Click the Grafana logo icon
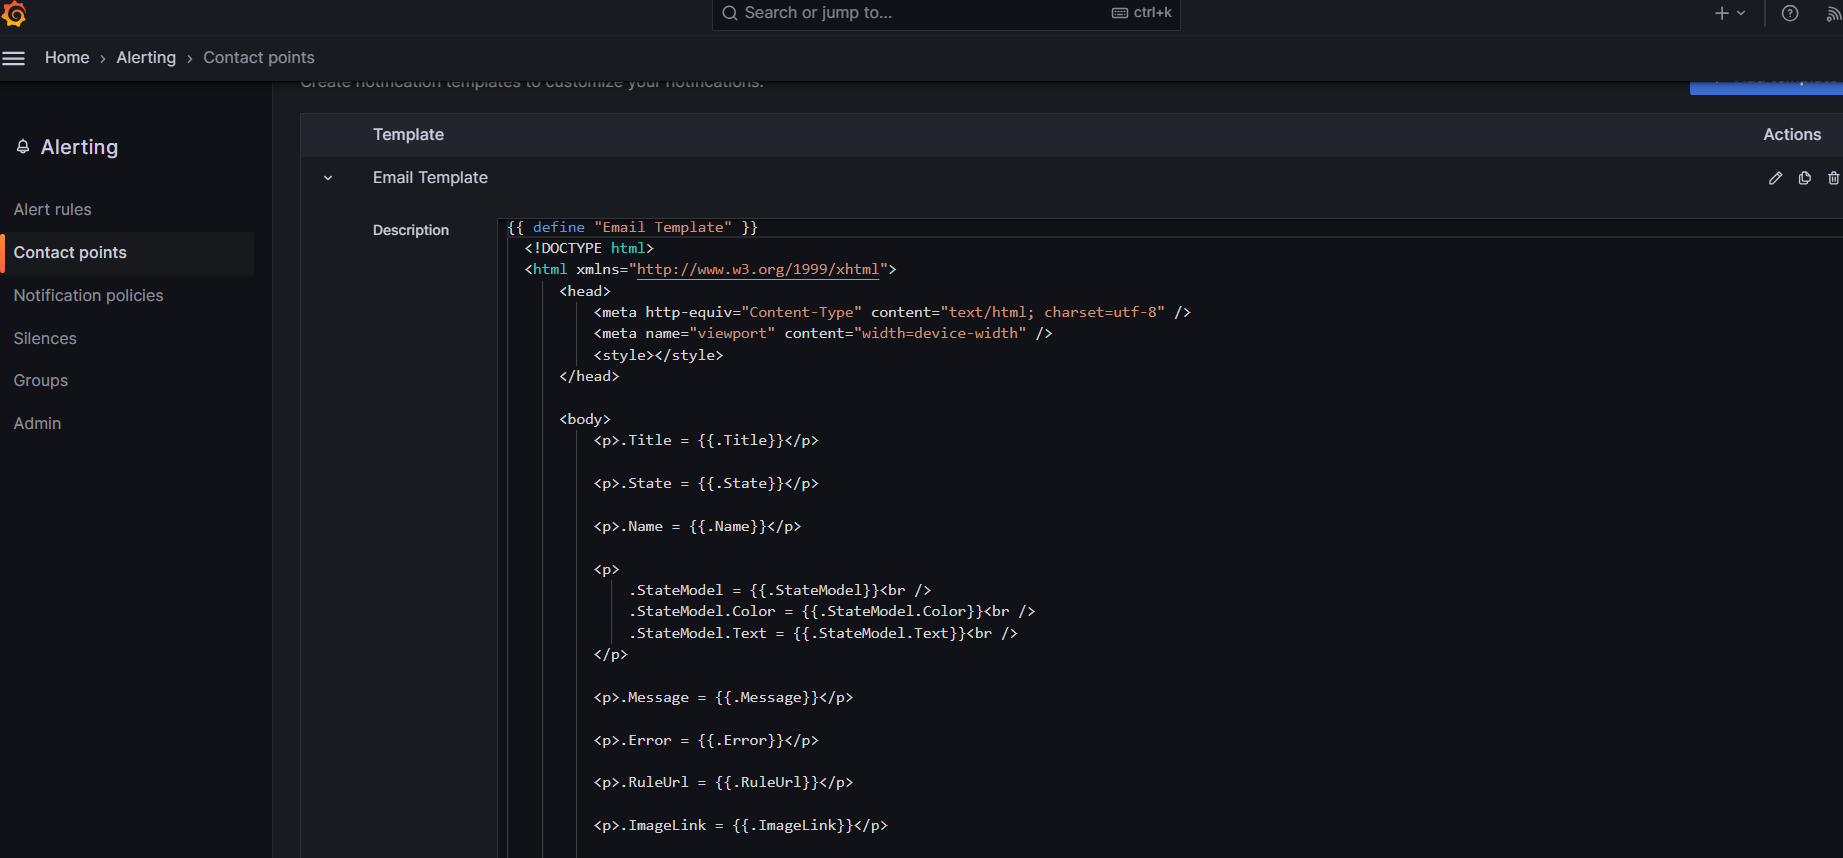 click(14, 13)
